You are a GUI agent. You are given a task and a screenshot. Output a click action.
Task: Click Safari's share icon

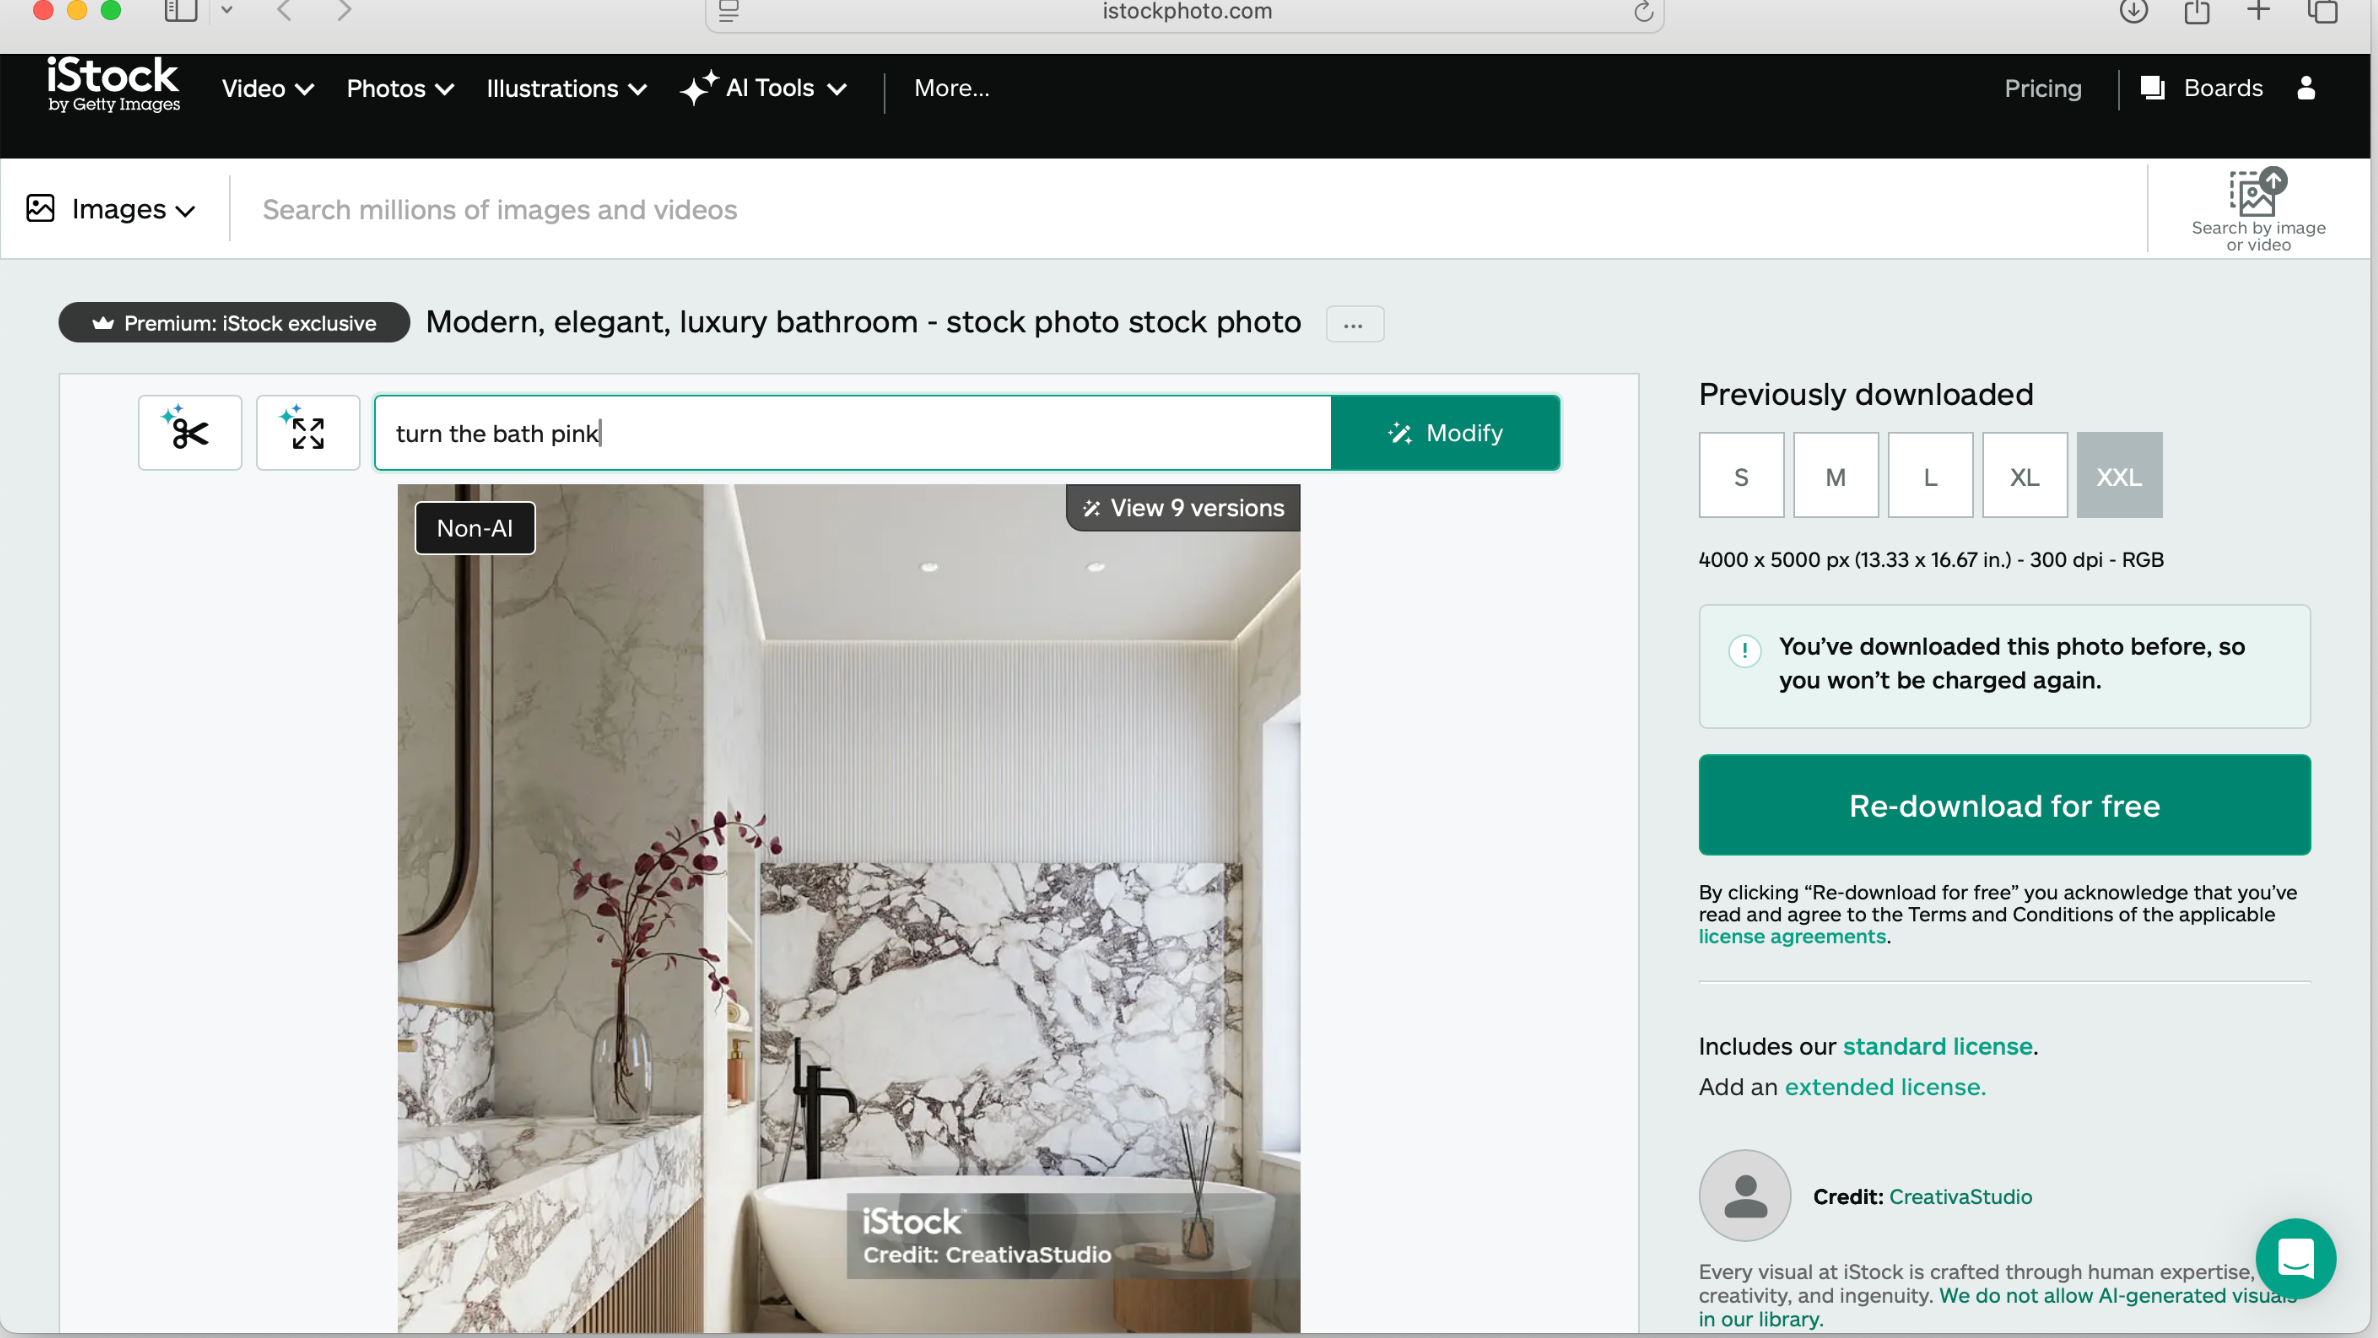click(2197, 11)
